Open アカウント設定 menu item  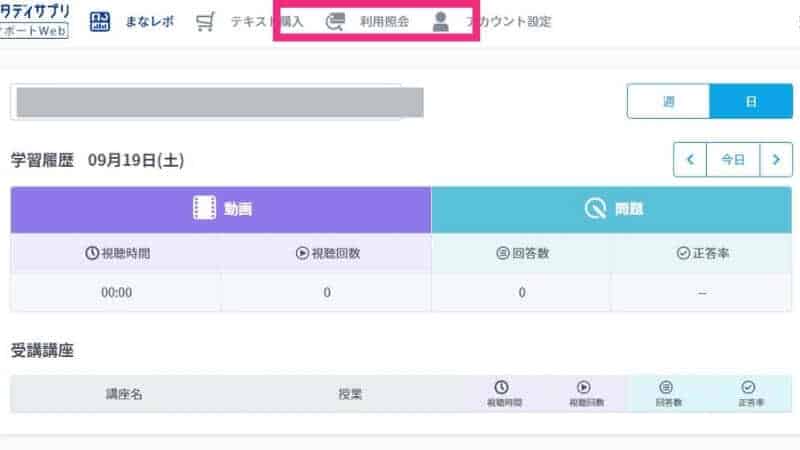(509, 21)
